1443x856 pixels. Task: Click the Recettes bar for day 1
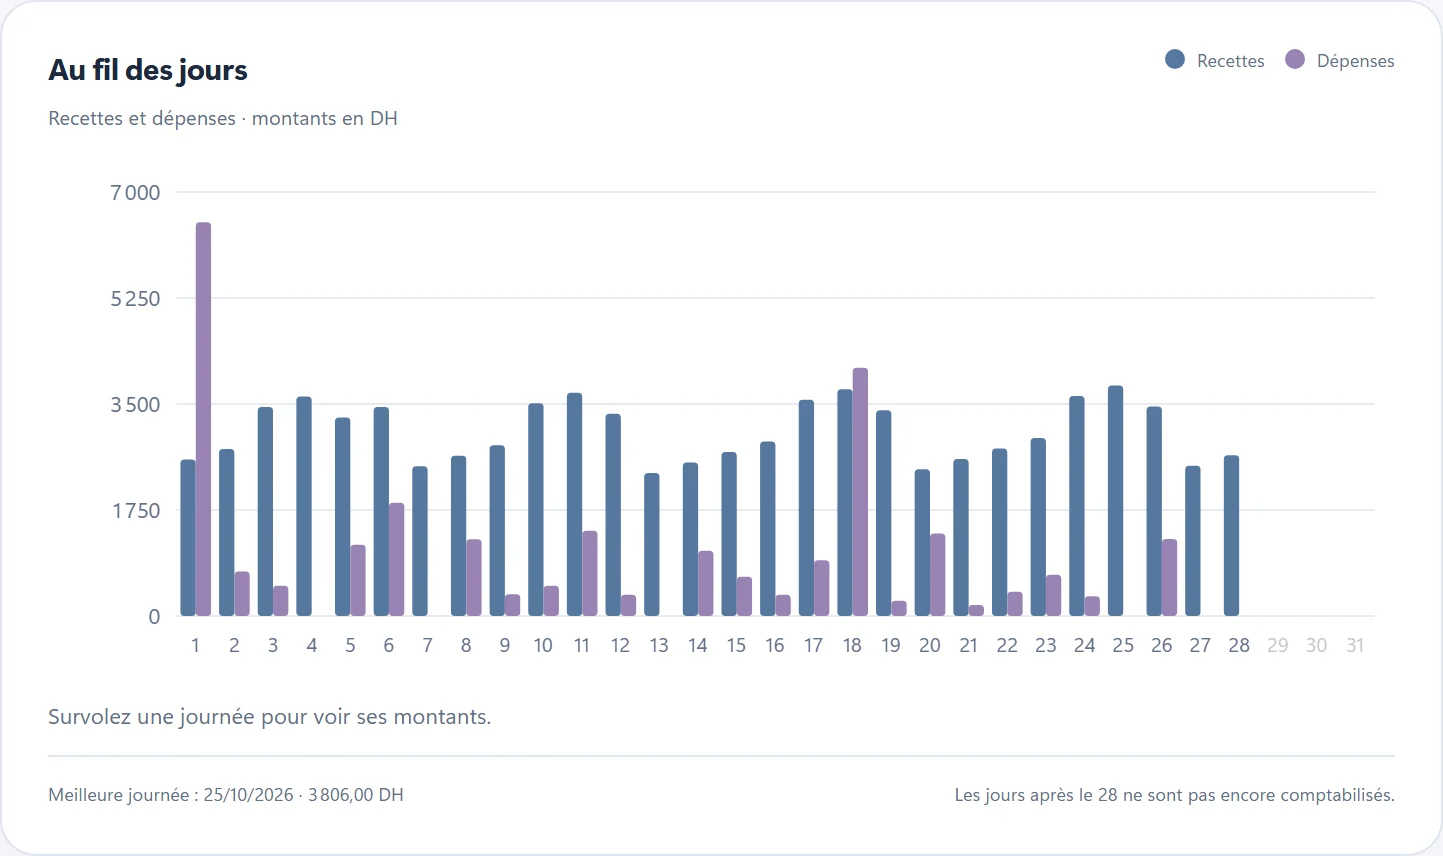point(188,538)
